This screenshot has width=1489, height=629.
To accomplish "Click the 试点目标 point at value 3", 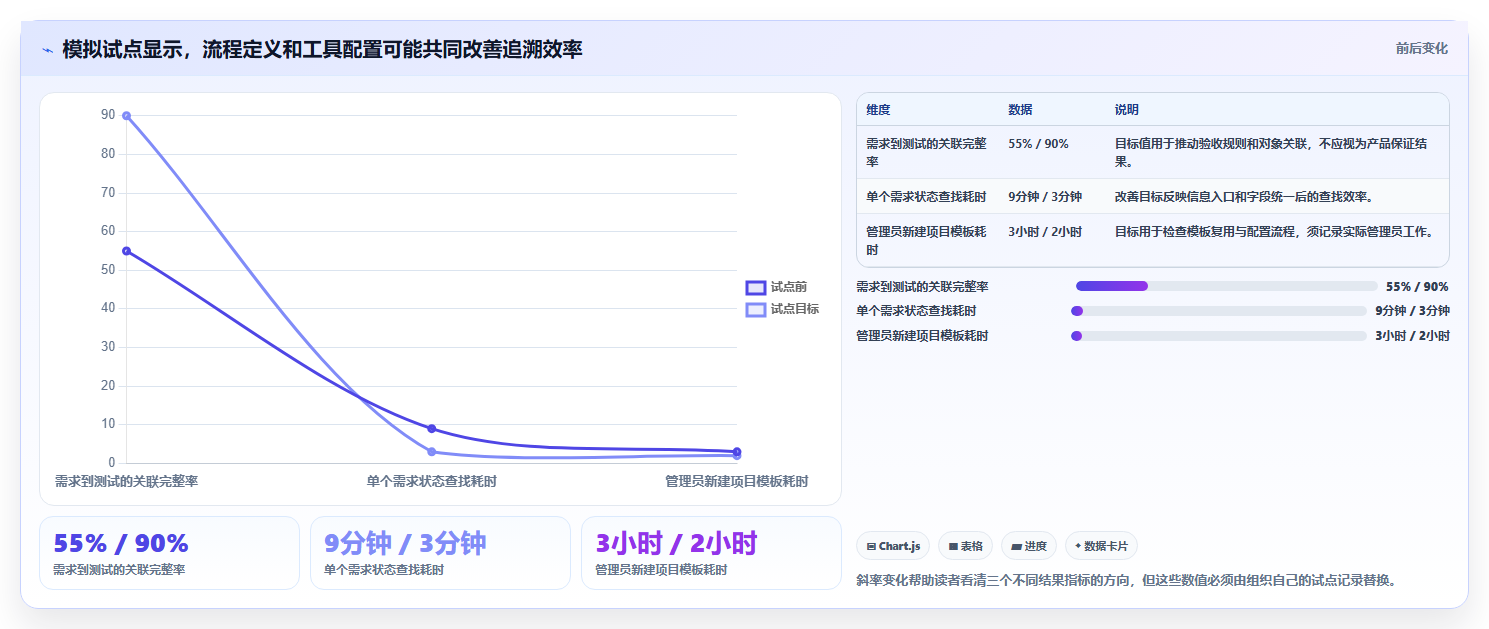I will [x=431, y=452].
